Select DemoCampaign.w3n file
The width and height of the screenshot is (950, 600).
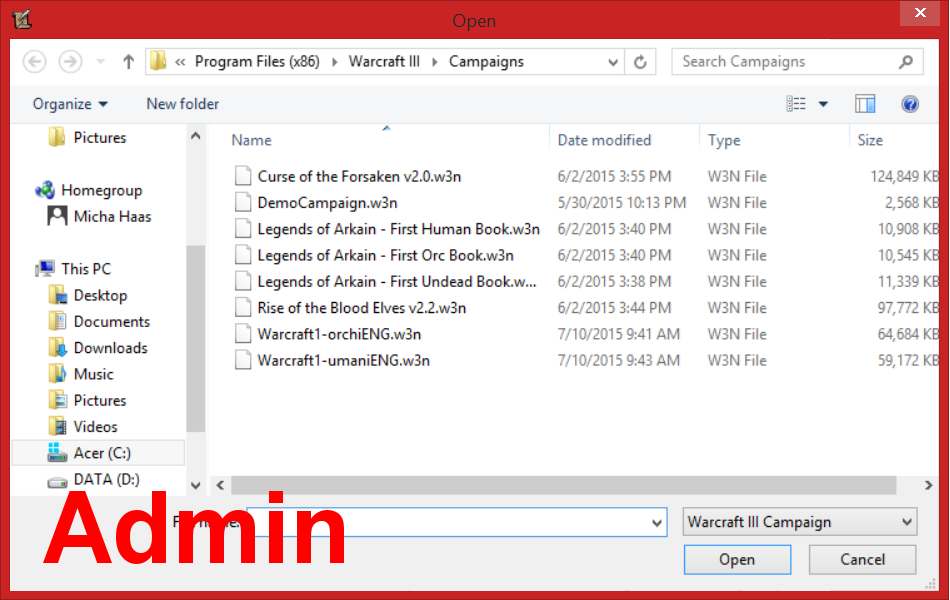pyautogui.click(x=327, y=203)
